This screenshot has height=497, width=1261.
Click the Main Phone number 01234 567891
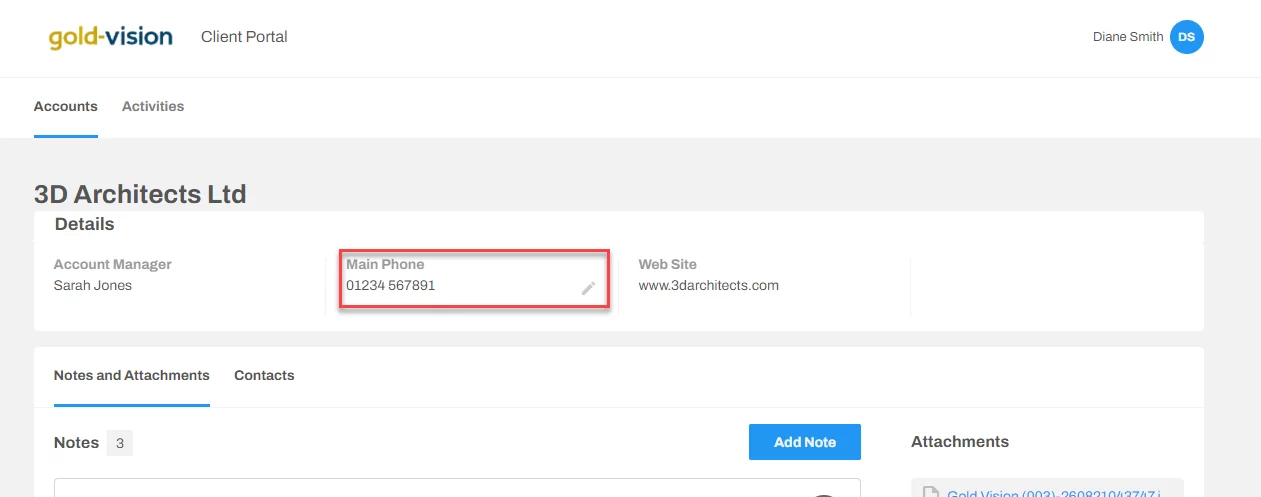tap(391, 285)
